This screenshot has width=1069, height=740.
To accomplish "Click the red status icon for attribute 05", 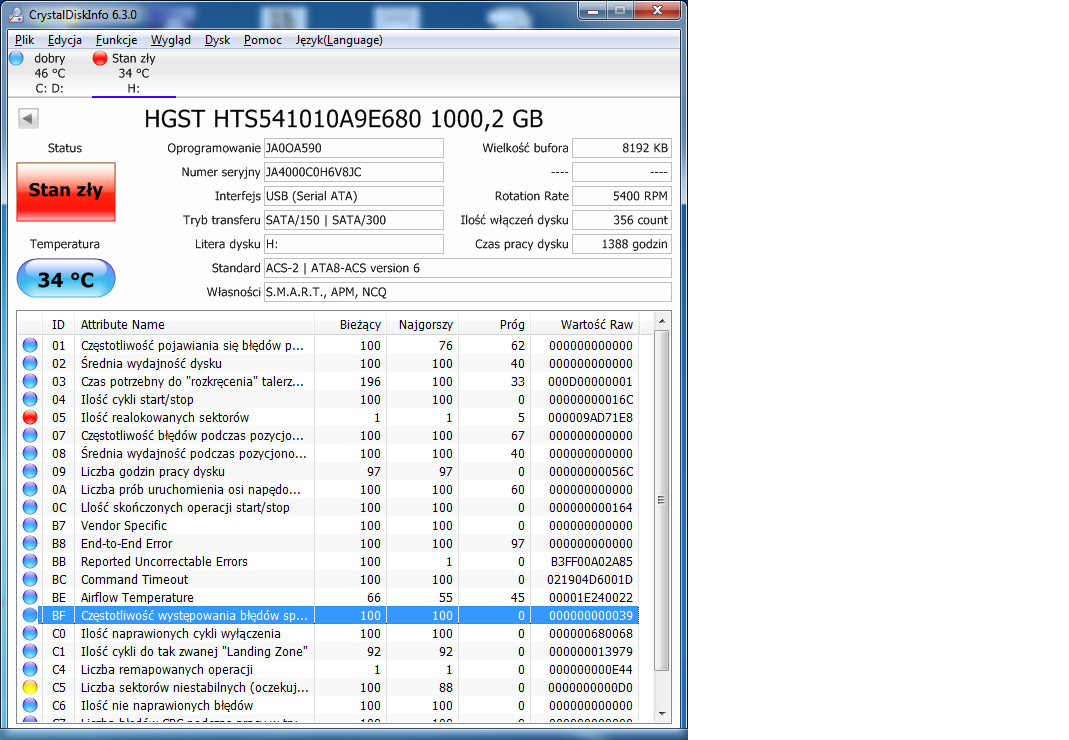I will click(x=30, y=417).
